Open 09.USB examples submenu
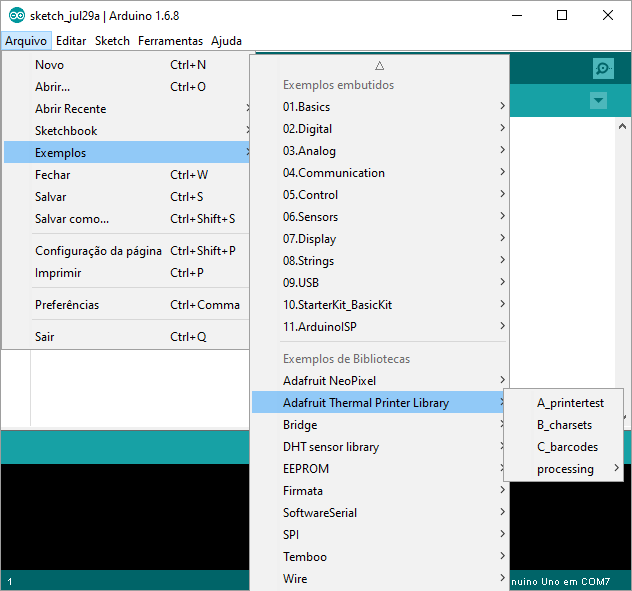The width and height of the screenshot is (632, 591). coord(380,283)
